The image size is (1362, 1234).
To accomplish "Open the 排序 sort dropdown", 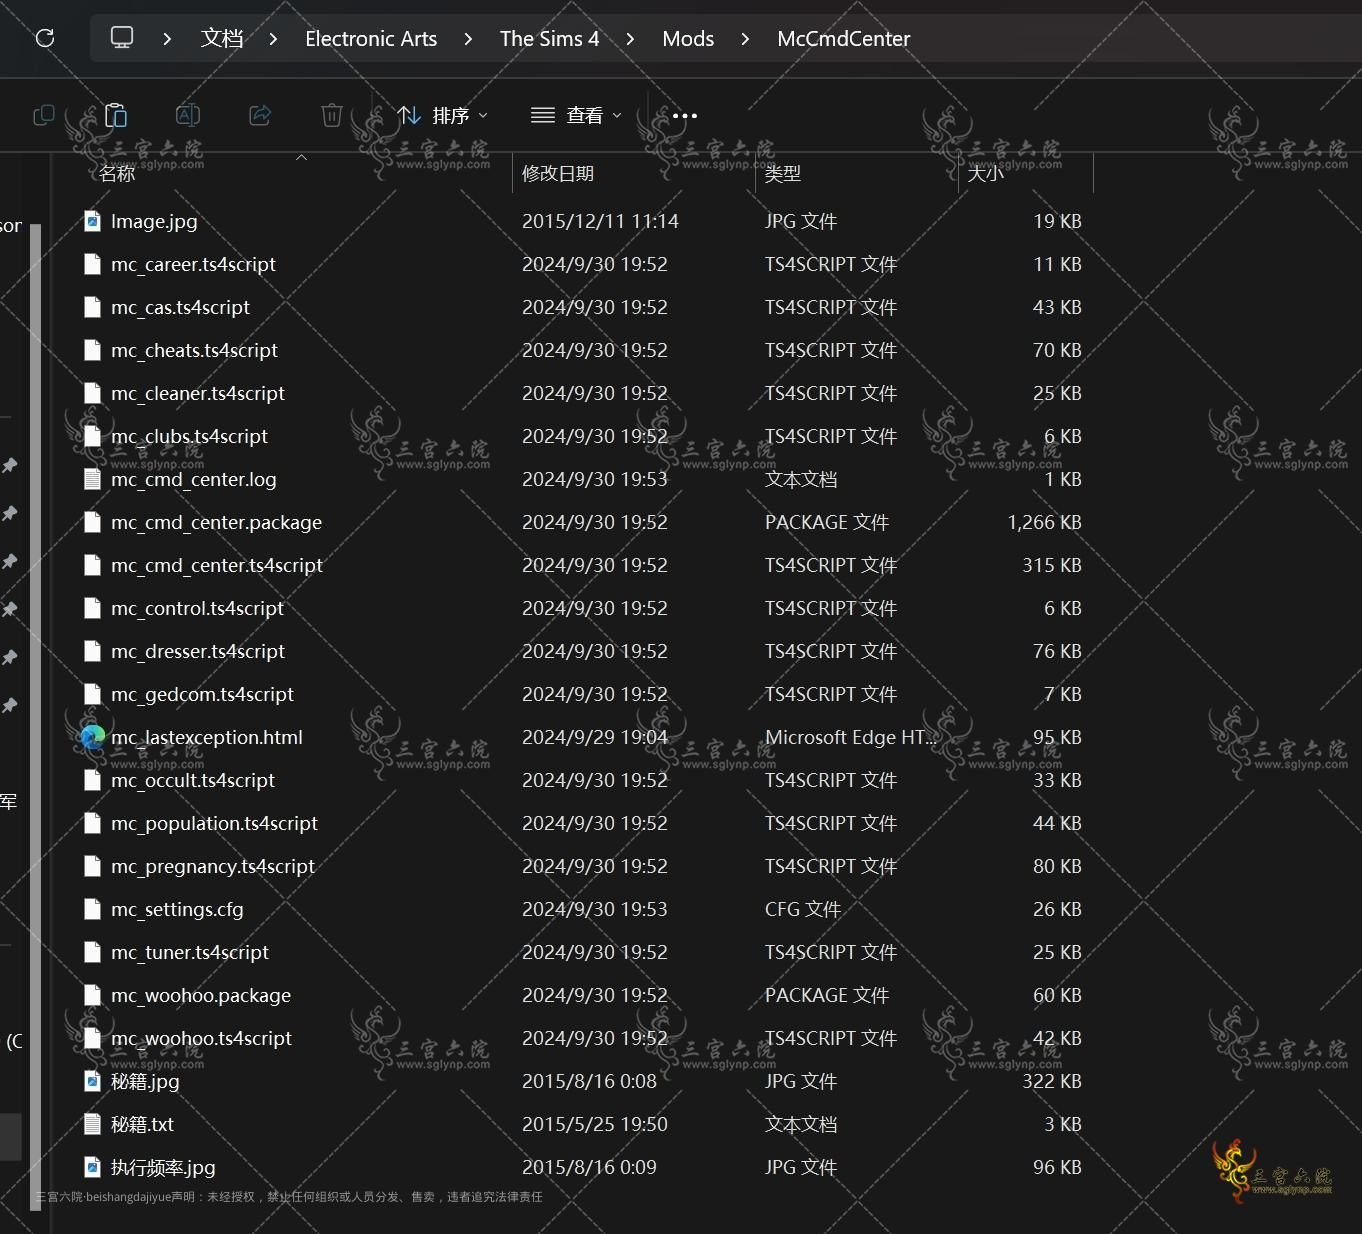I will 442,115.
